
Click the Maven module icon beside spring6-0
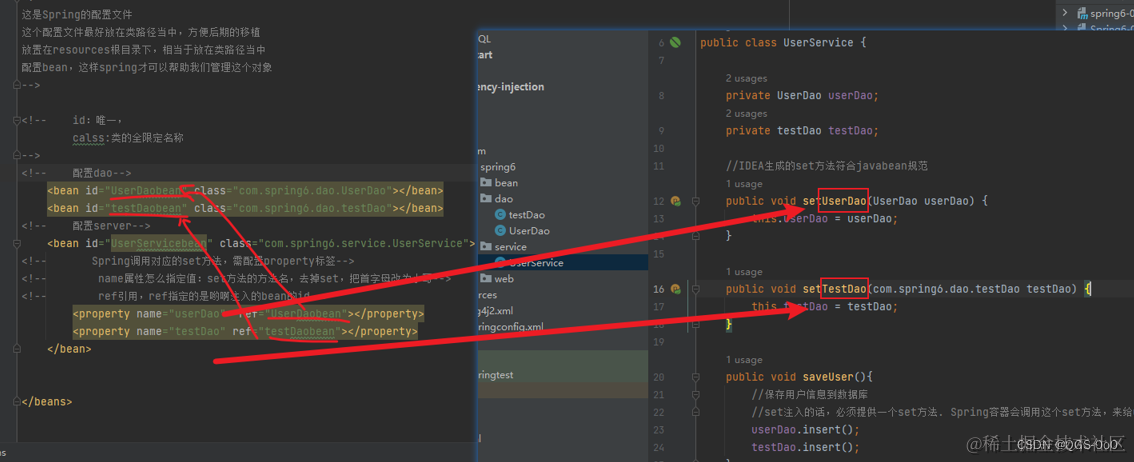pos(1083,13)
